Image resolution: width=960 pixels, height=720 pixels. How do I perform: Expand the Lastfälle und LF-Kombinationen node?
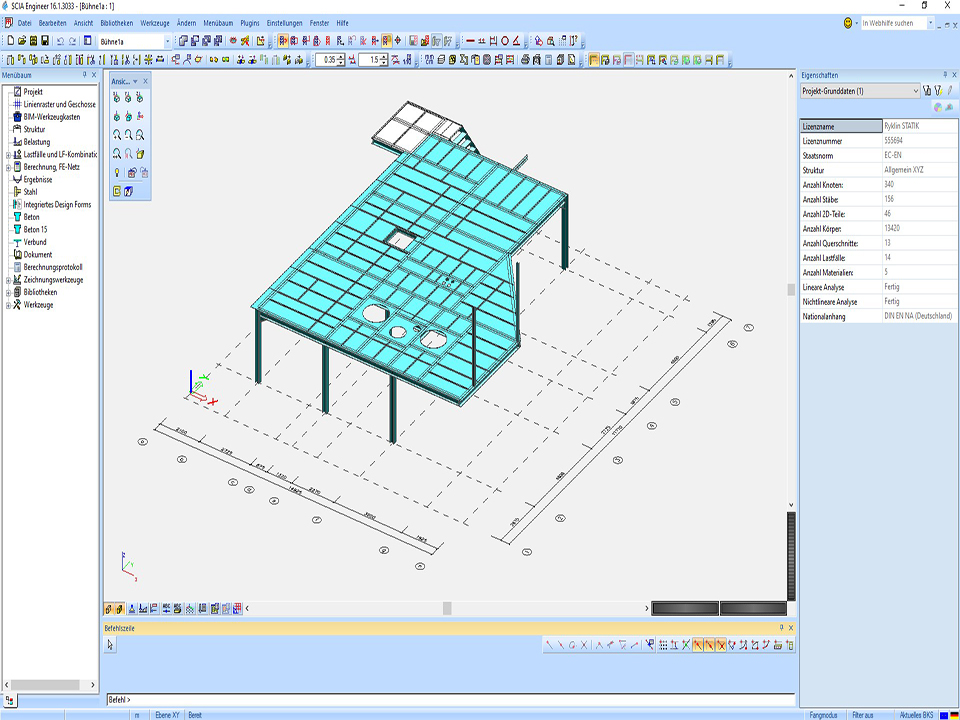(8, 154)
